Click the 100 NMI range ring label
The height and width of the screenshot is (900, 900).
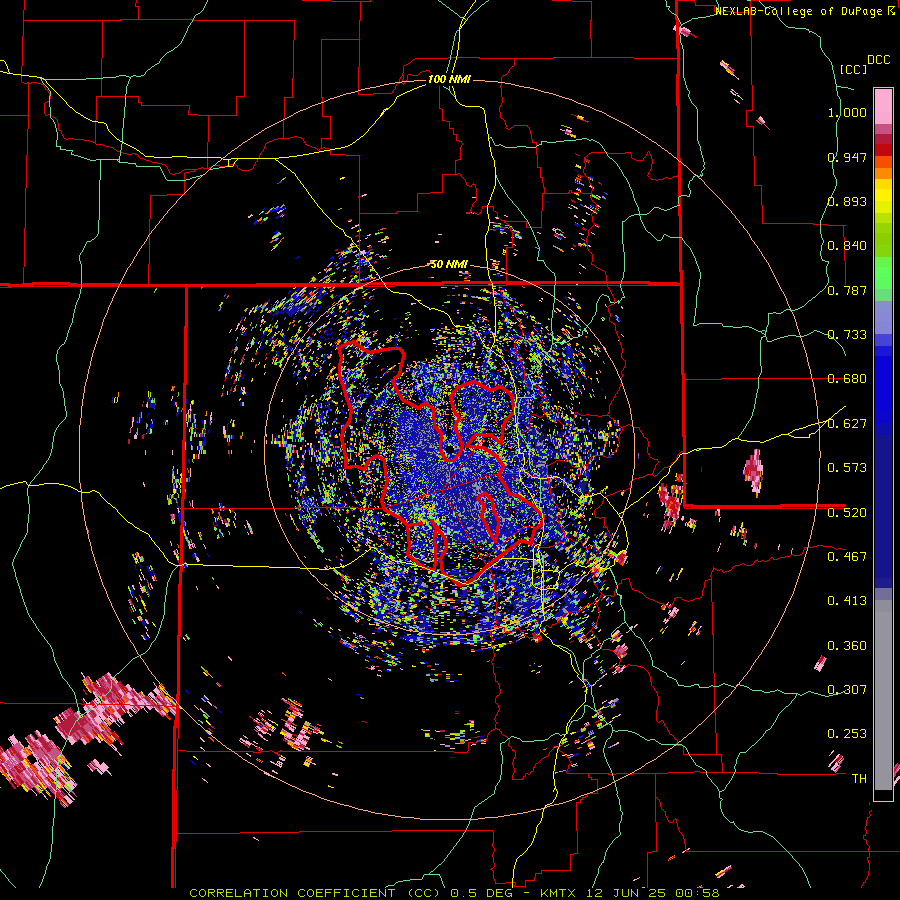449,79
